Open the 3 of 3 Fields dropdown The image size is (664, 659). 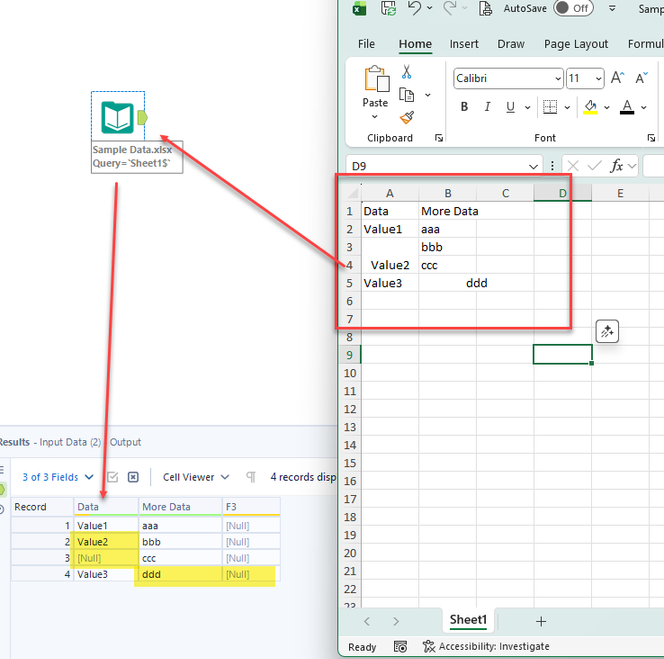(x=58, y=477)
